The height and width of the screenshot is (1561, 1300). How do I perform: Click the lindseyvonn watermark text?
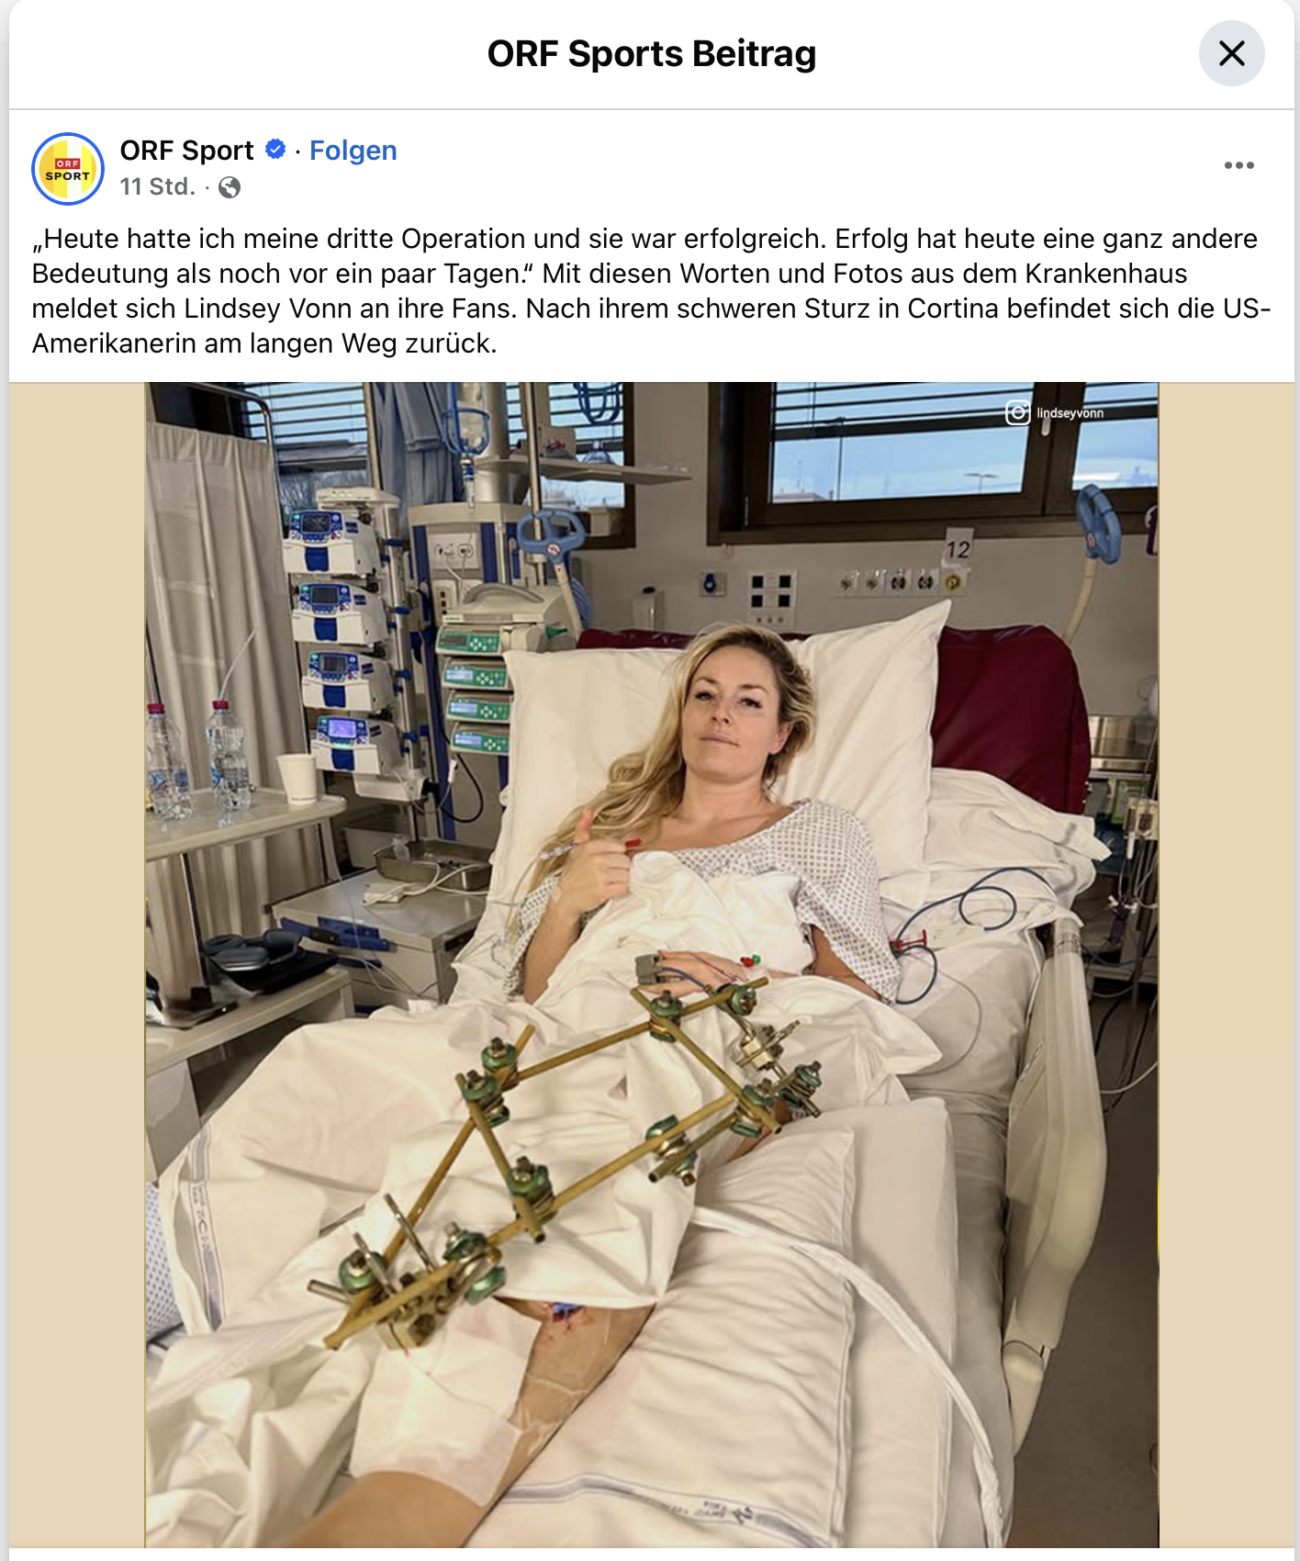1069,413
